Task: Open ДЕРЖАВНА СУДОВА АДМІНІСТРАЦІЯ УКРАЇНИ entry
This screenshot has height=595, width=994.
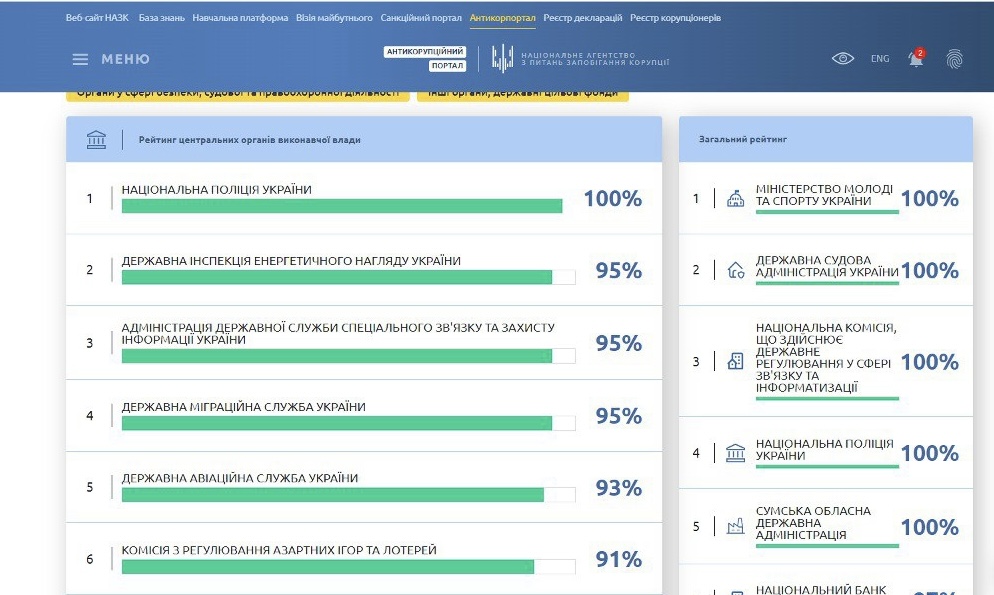Action: (x=827, y=266)
